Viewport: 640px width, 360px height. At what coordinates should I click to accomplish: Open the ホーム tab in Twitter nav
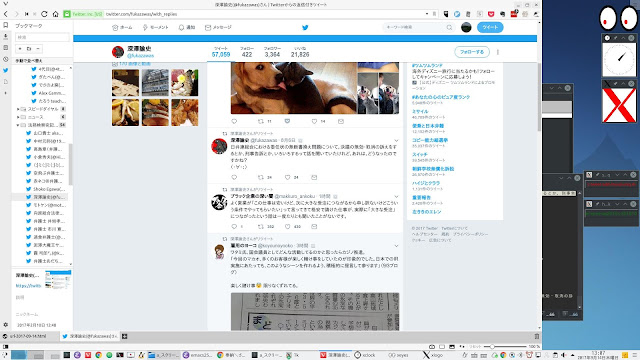coord(122,27)
